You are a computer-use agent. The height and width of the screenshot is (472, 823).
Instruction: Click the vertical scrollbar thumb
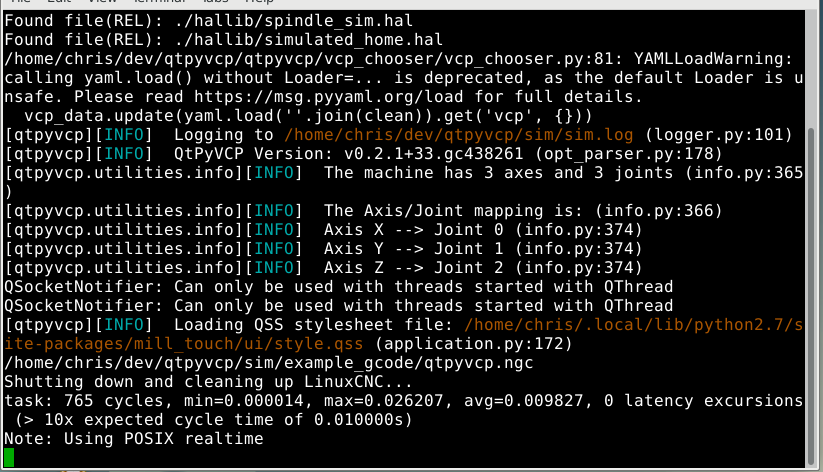pos(811,296)
